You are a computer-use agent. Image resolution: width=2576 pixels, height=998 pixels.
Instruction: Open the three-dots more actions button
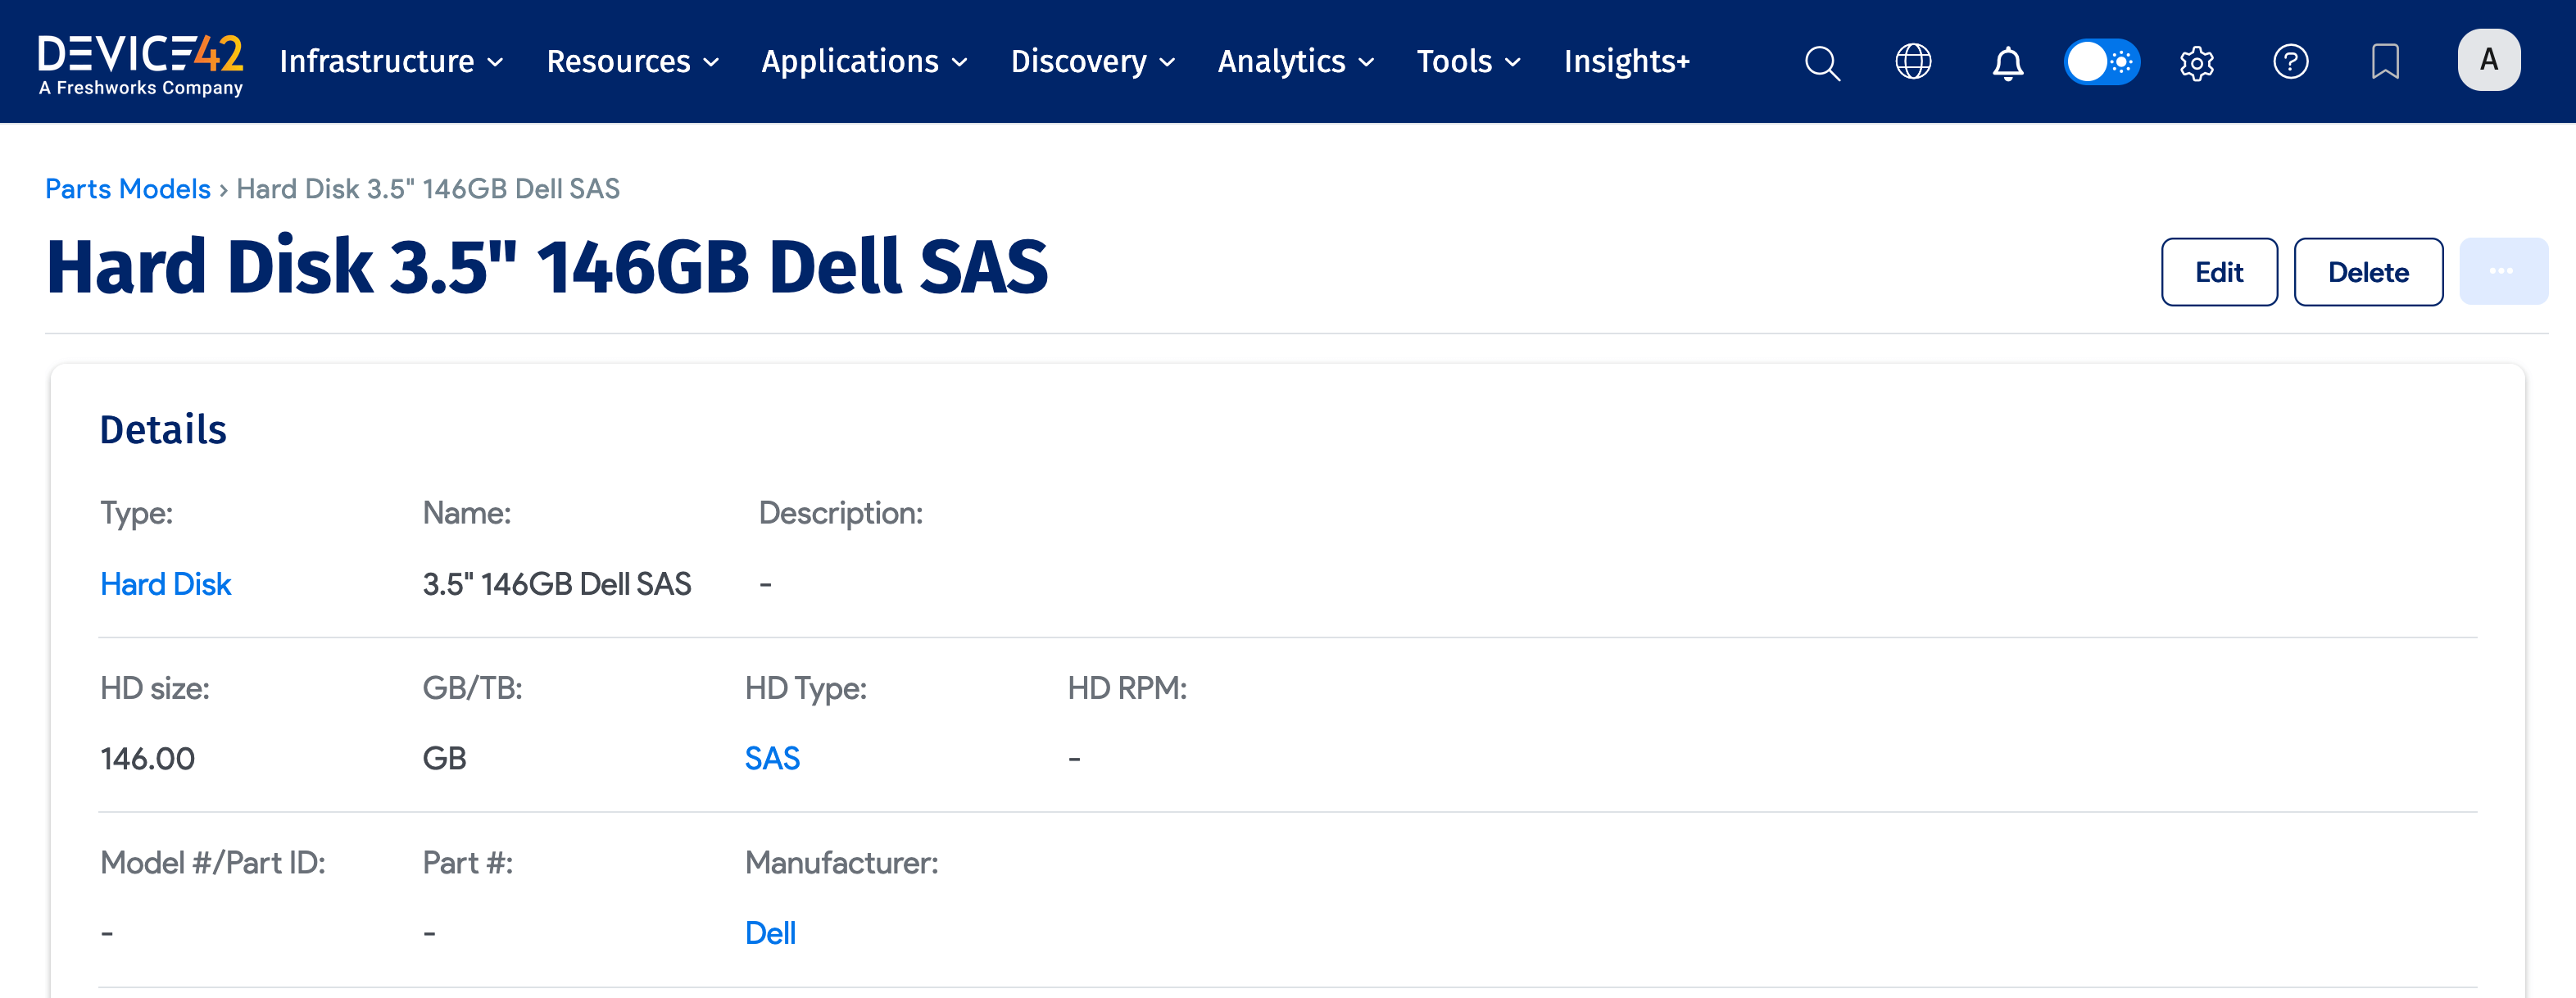coord(2502,272)
